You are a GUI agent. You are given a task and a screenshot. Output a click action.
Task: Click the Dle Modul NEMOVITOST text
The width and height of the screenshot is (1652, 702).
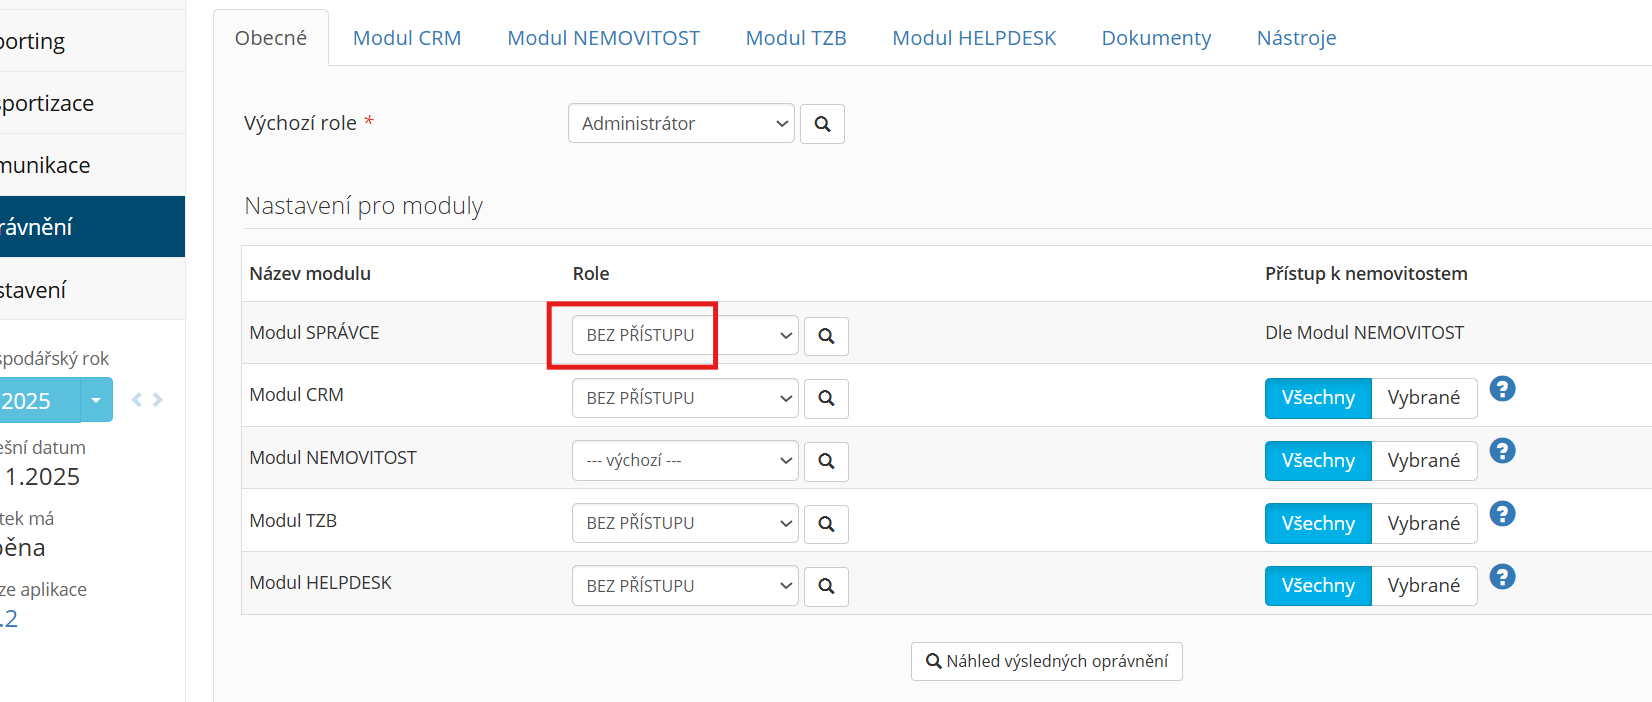pyautogui.click(x=1364, y=332)
